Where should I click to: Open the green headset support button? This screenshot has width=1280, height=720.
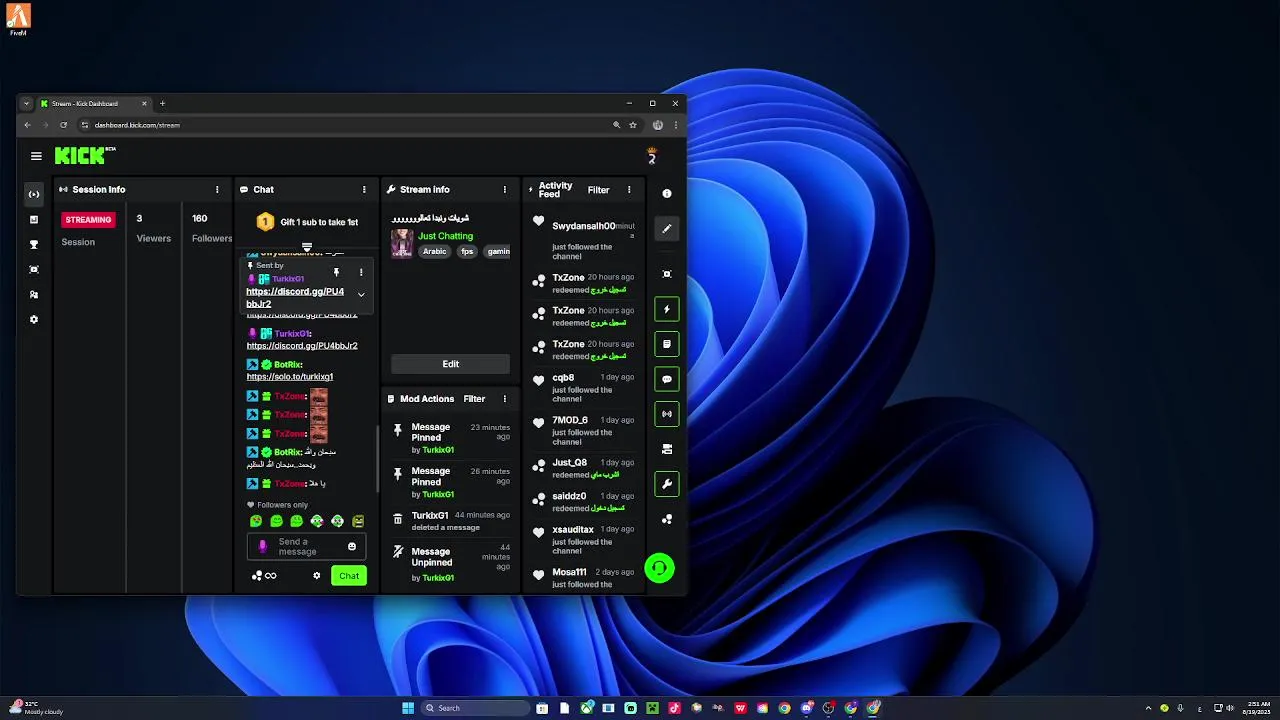(x=659, y=568)
